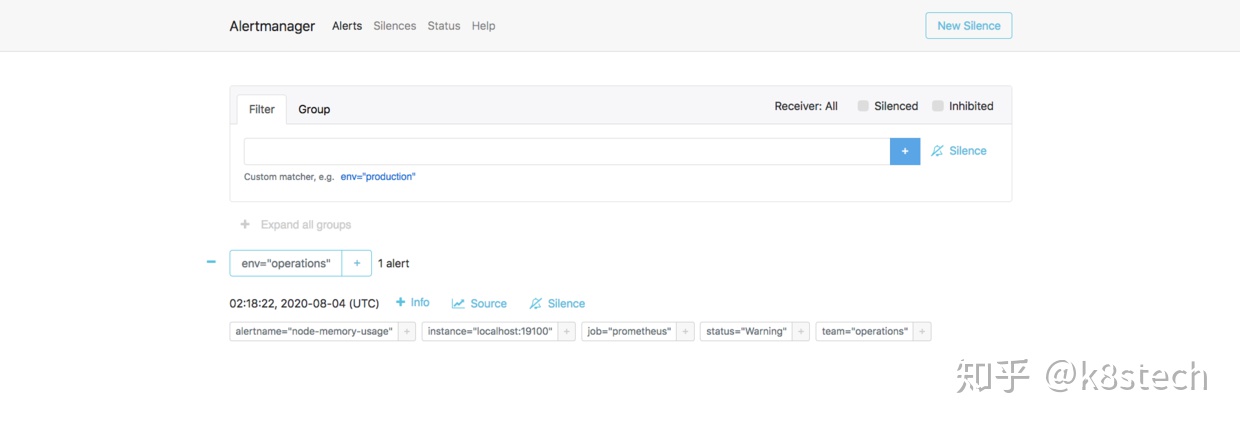Viewport: 1240px width, 426px height.
Task: Add team="operations" to filter via plus
Action: pyautogui.click(x=922, y=331)
